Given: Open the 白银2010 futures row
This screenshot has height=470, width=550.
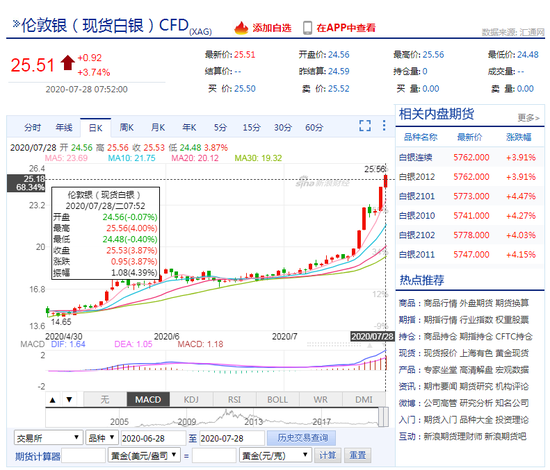Looking at the screenshot, I should click(x=469, y=215).
